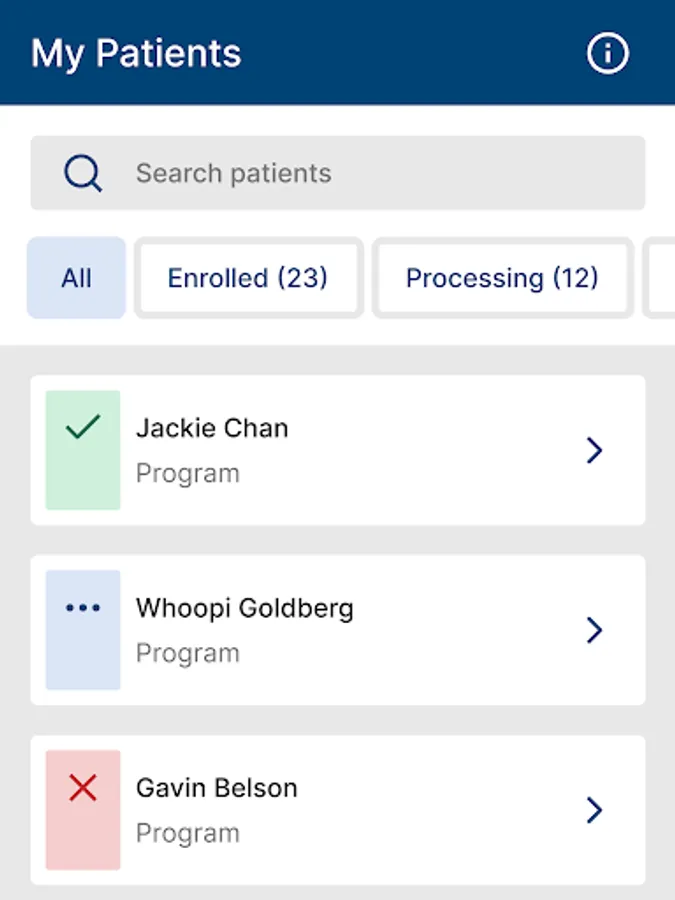This screenshot has width=675, height=900.
Task: Open Whoopi Goldberg's patient name
Action: 245,608
